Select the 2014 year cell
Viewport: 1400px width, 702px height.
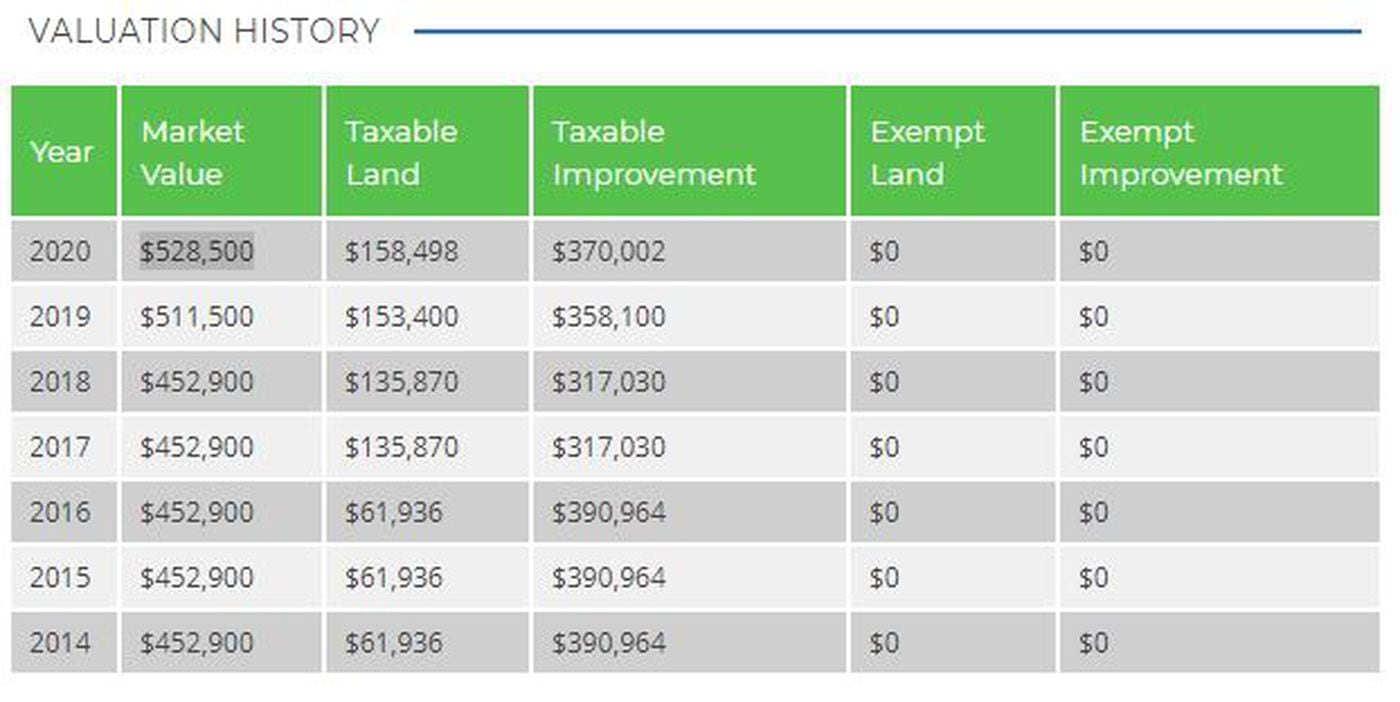(60, 642)
